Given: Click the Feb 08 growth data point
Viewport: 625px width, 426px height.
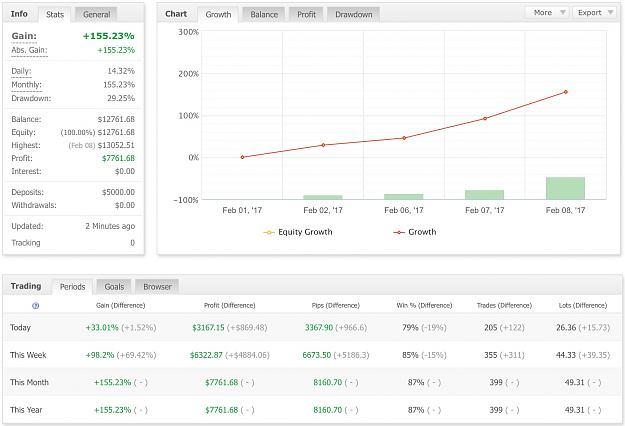Looking at the screenshot, I should point(565,92).
